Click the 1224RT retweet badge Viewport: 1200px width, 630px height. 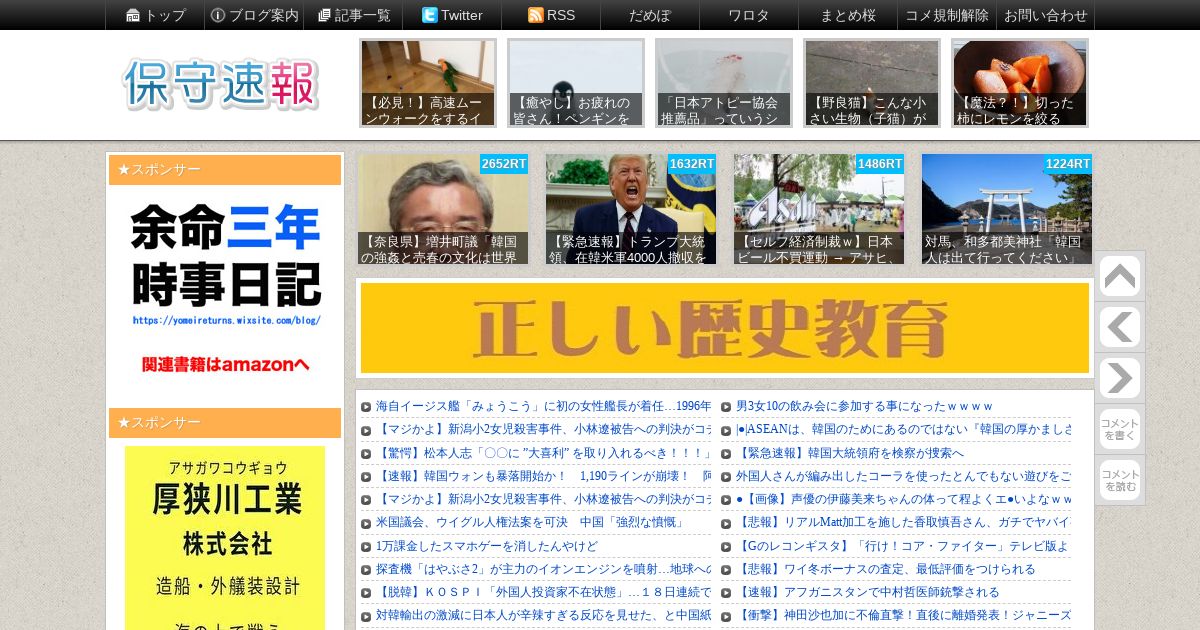point(1068,164)
